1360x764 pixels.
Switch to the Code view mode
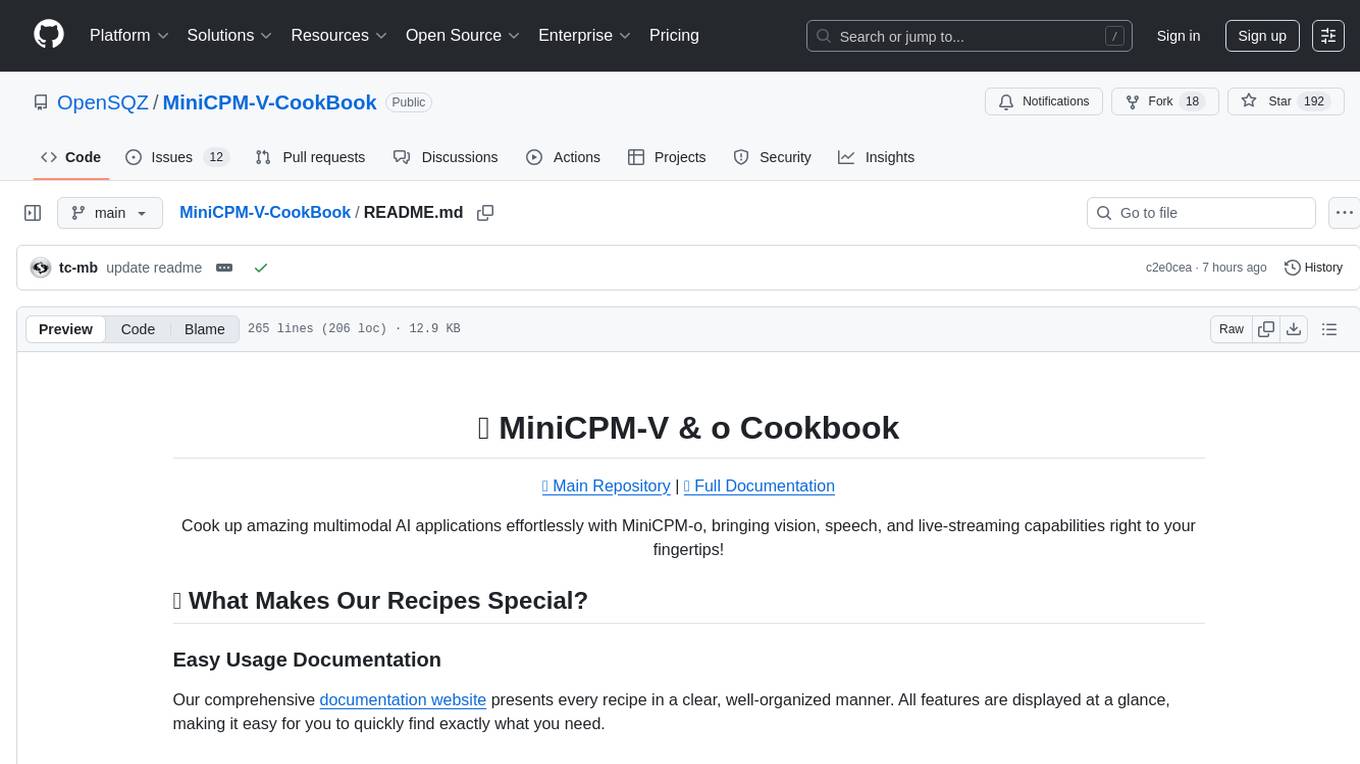[138, 329]
